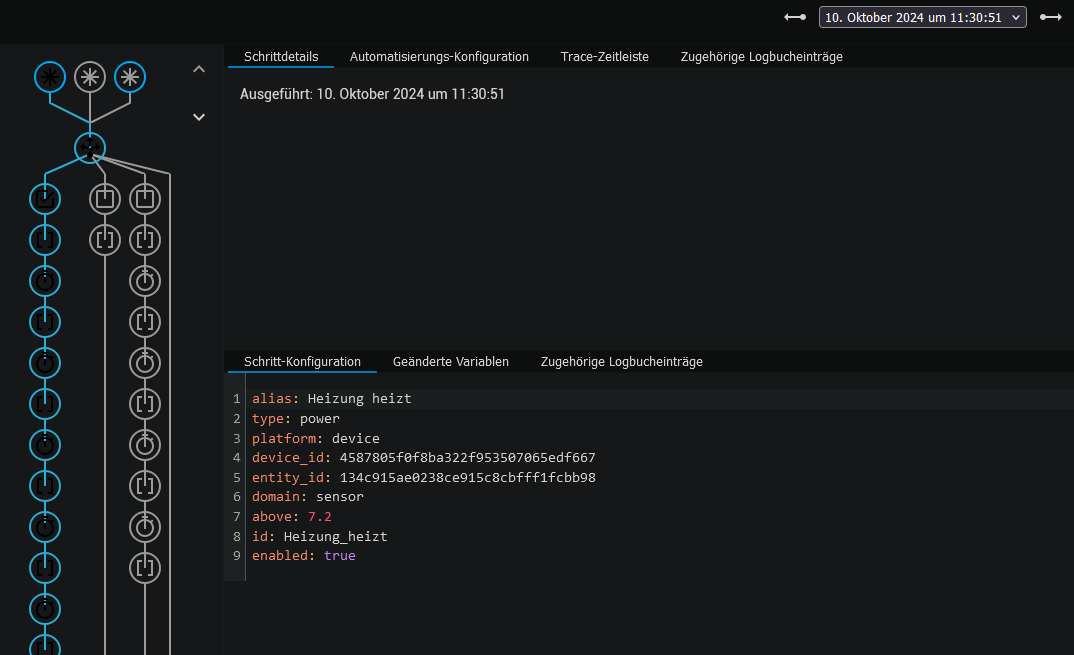1074x655 pixels.
Task: Click the device_id value 4587805f0f8ba322f953507065edf667
Action: 468,458
